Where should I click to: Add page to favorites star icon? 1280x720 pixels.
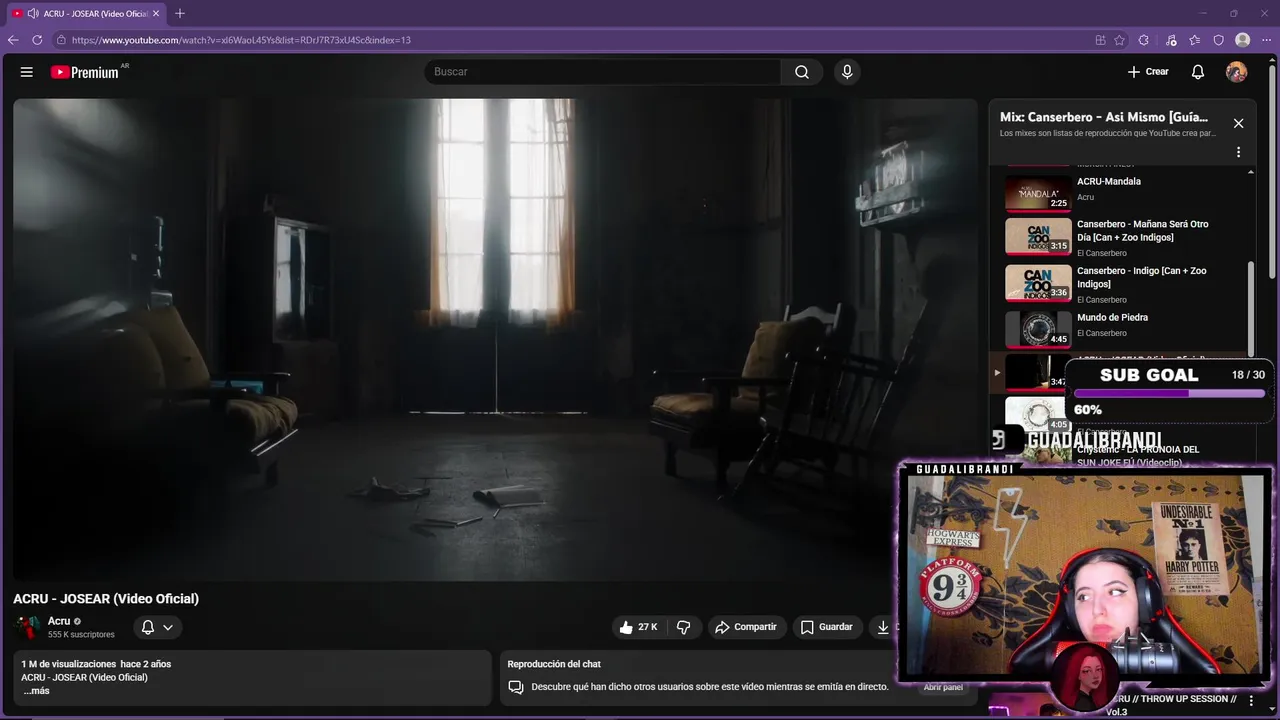pyautogui.click(x=1120, y=40)
